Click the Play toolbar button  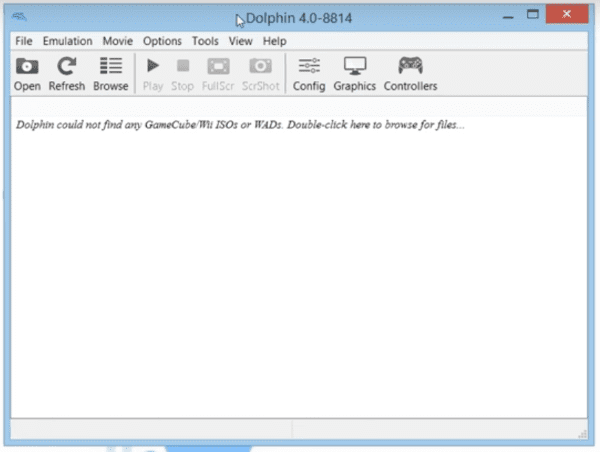coord(153,73)
